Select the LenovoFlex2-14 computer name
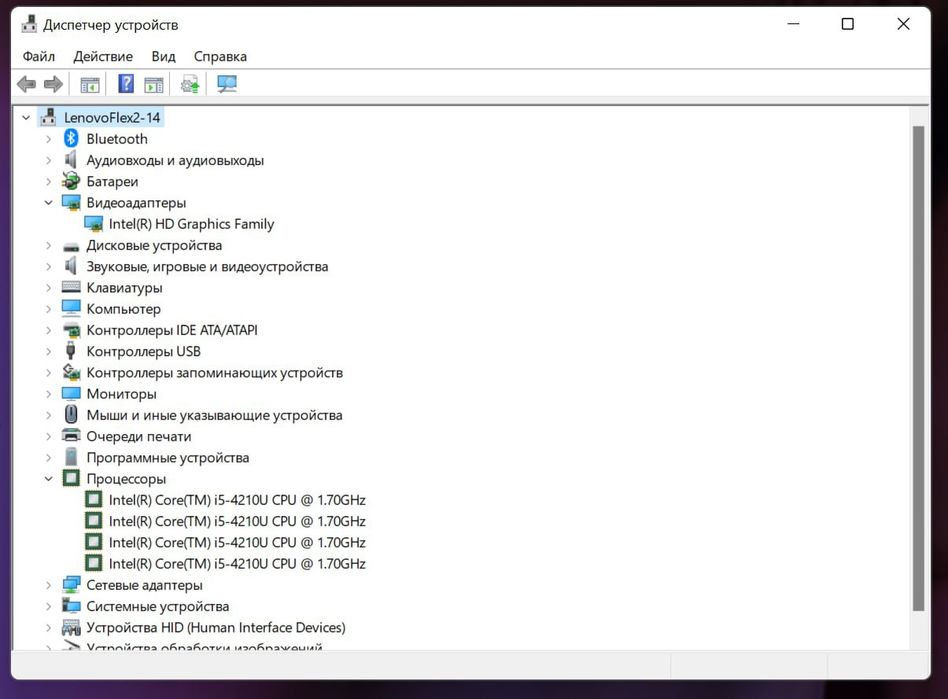This screenshot has height=699, width=948. [x=112, y=117]
